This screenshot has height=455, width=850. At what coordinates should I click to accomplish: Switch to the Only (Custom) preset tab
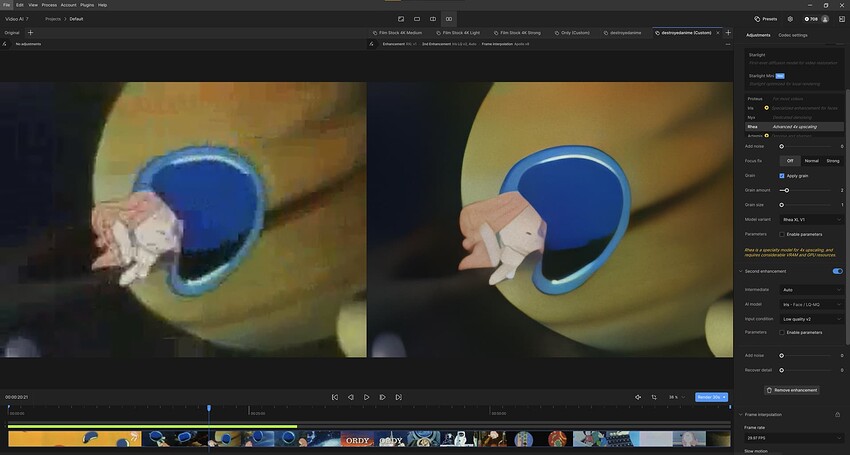572,33
